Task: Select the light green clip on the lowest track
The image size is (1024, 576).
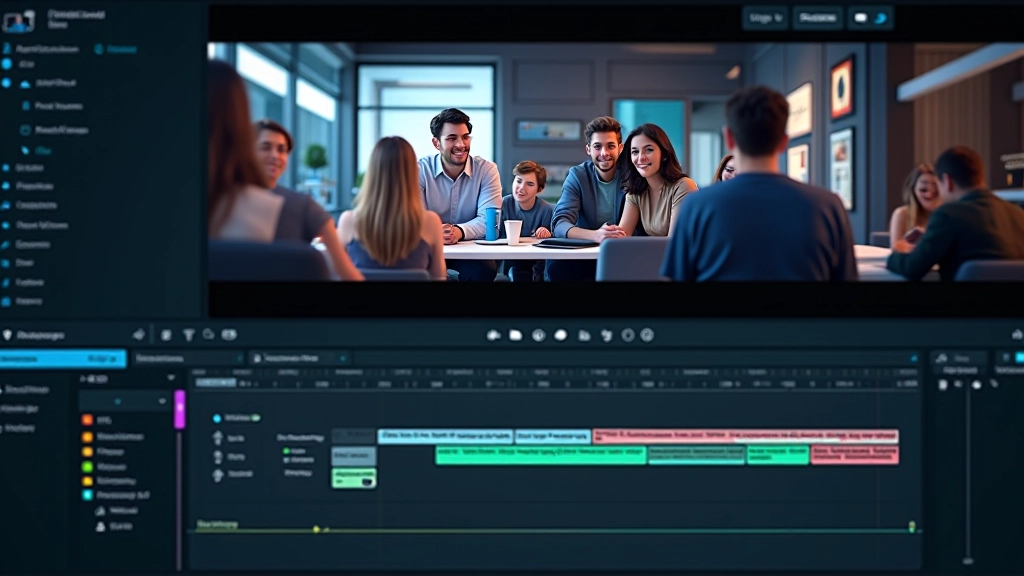Action: point(354,478)
